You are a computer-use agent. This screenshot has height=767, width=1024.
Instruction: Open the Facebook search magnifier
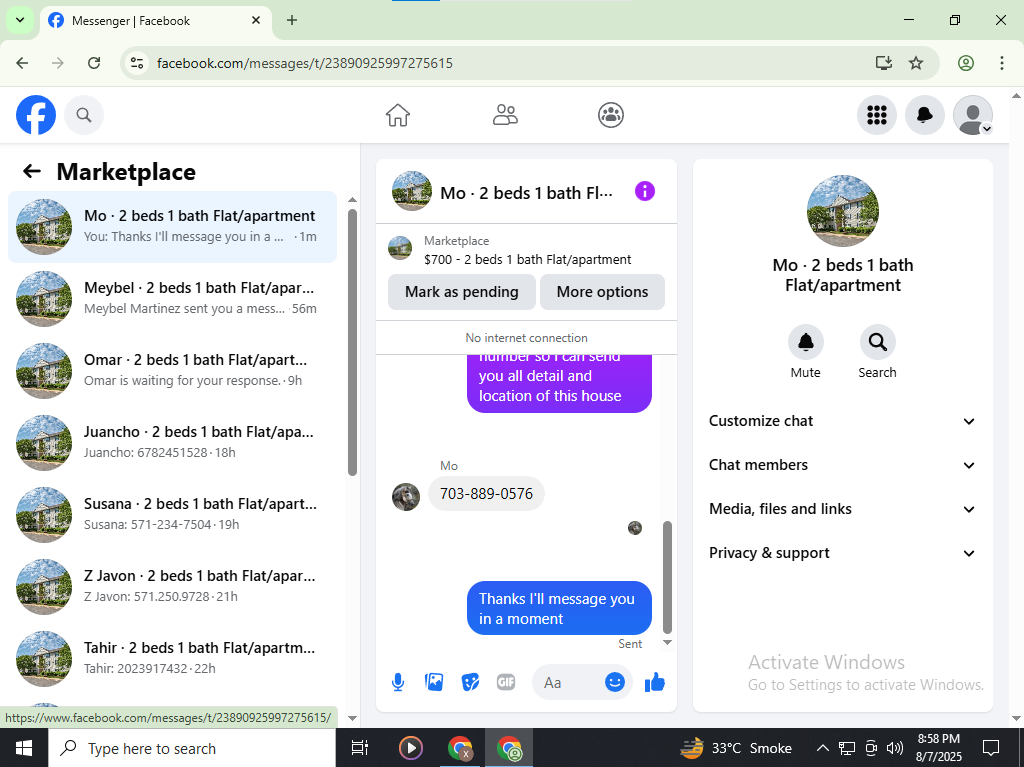pyautogui.click(x=84, y=115)
